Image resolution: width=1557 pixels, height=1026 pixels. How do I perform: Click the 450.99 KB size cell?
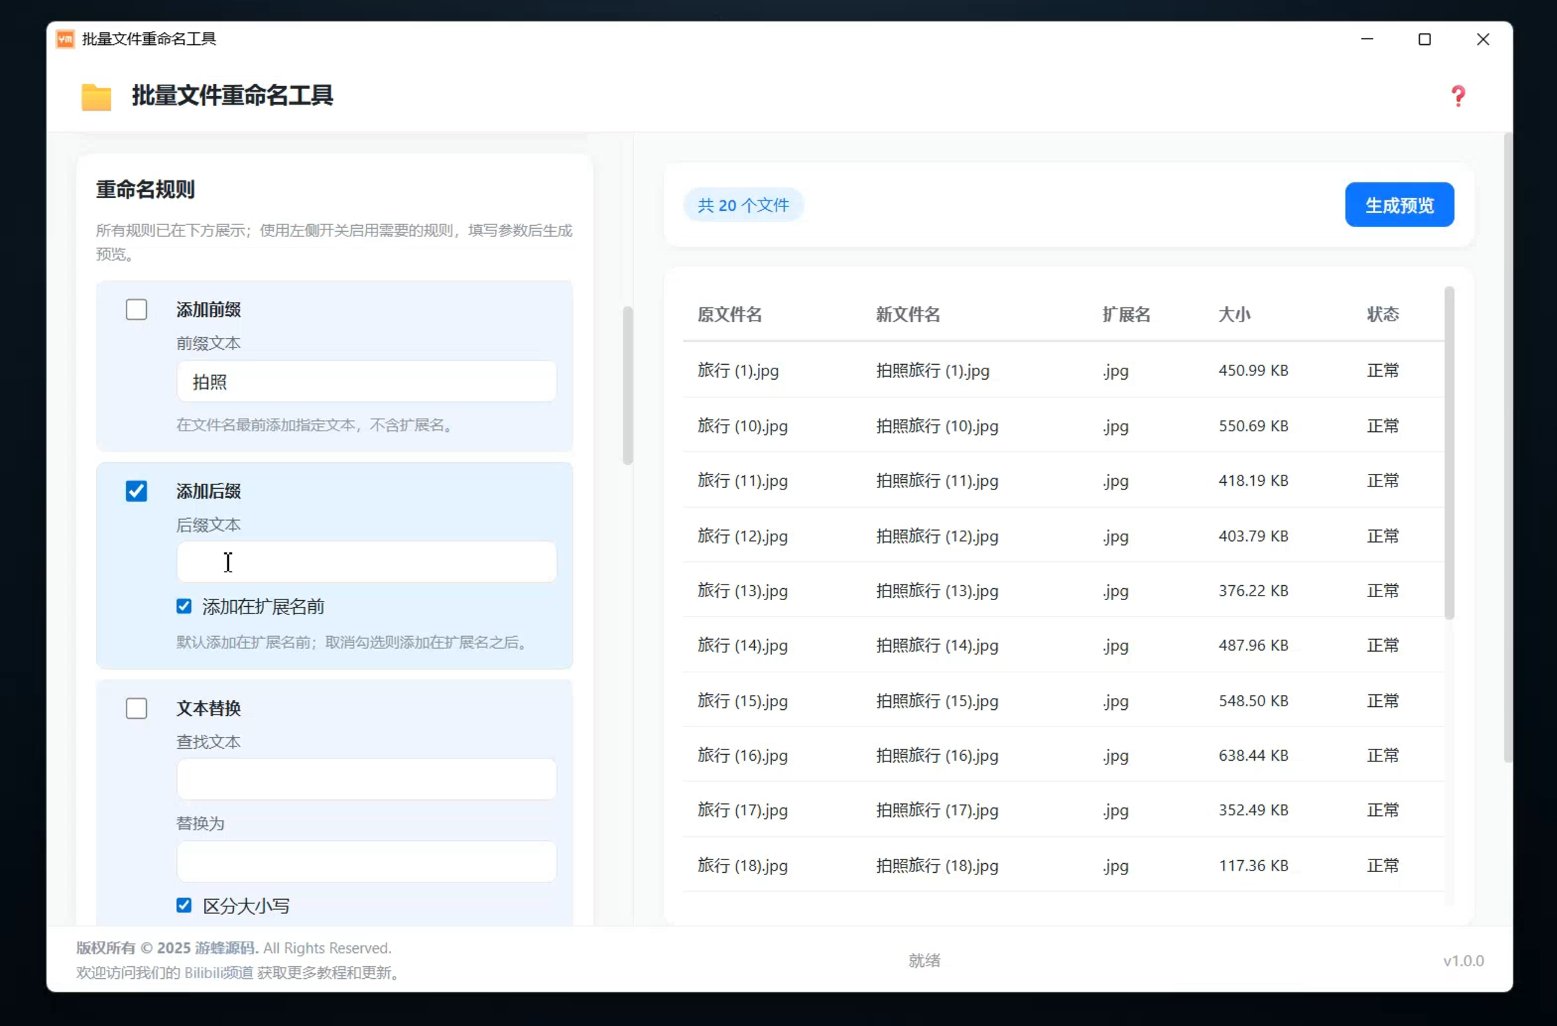(x=1253, y=370)
